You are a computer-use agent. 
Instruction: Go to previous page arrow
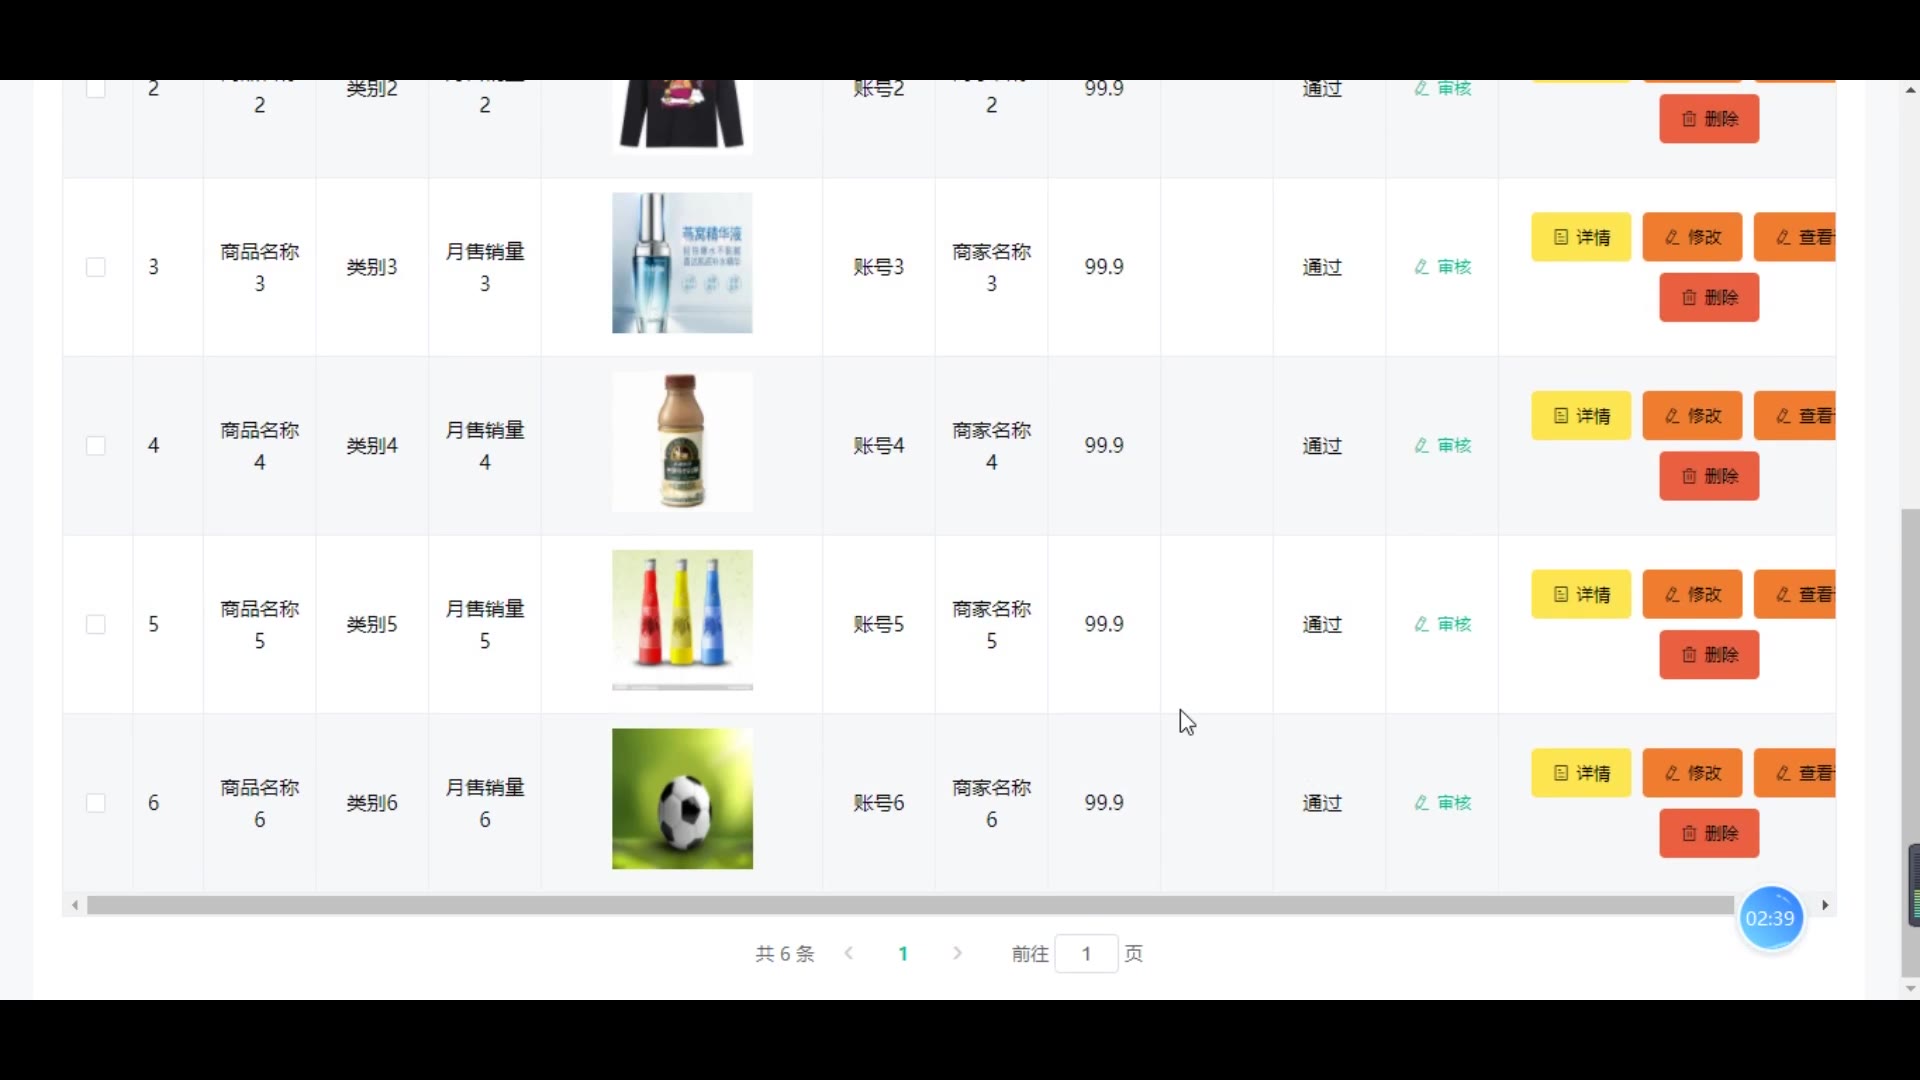(x=849, y=953)
